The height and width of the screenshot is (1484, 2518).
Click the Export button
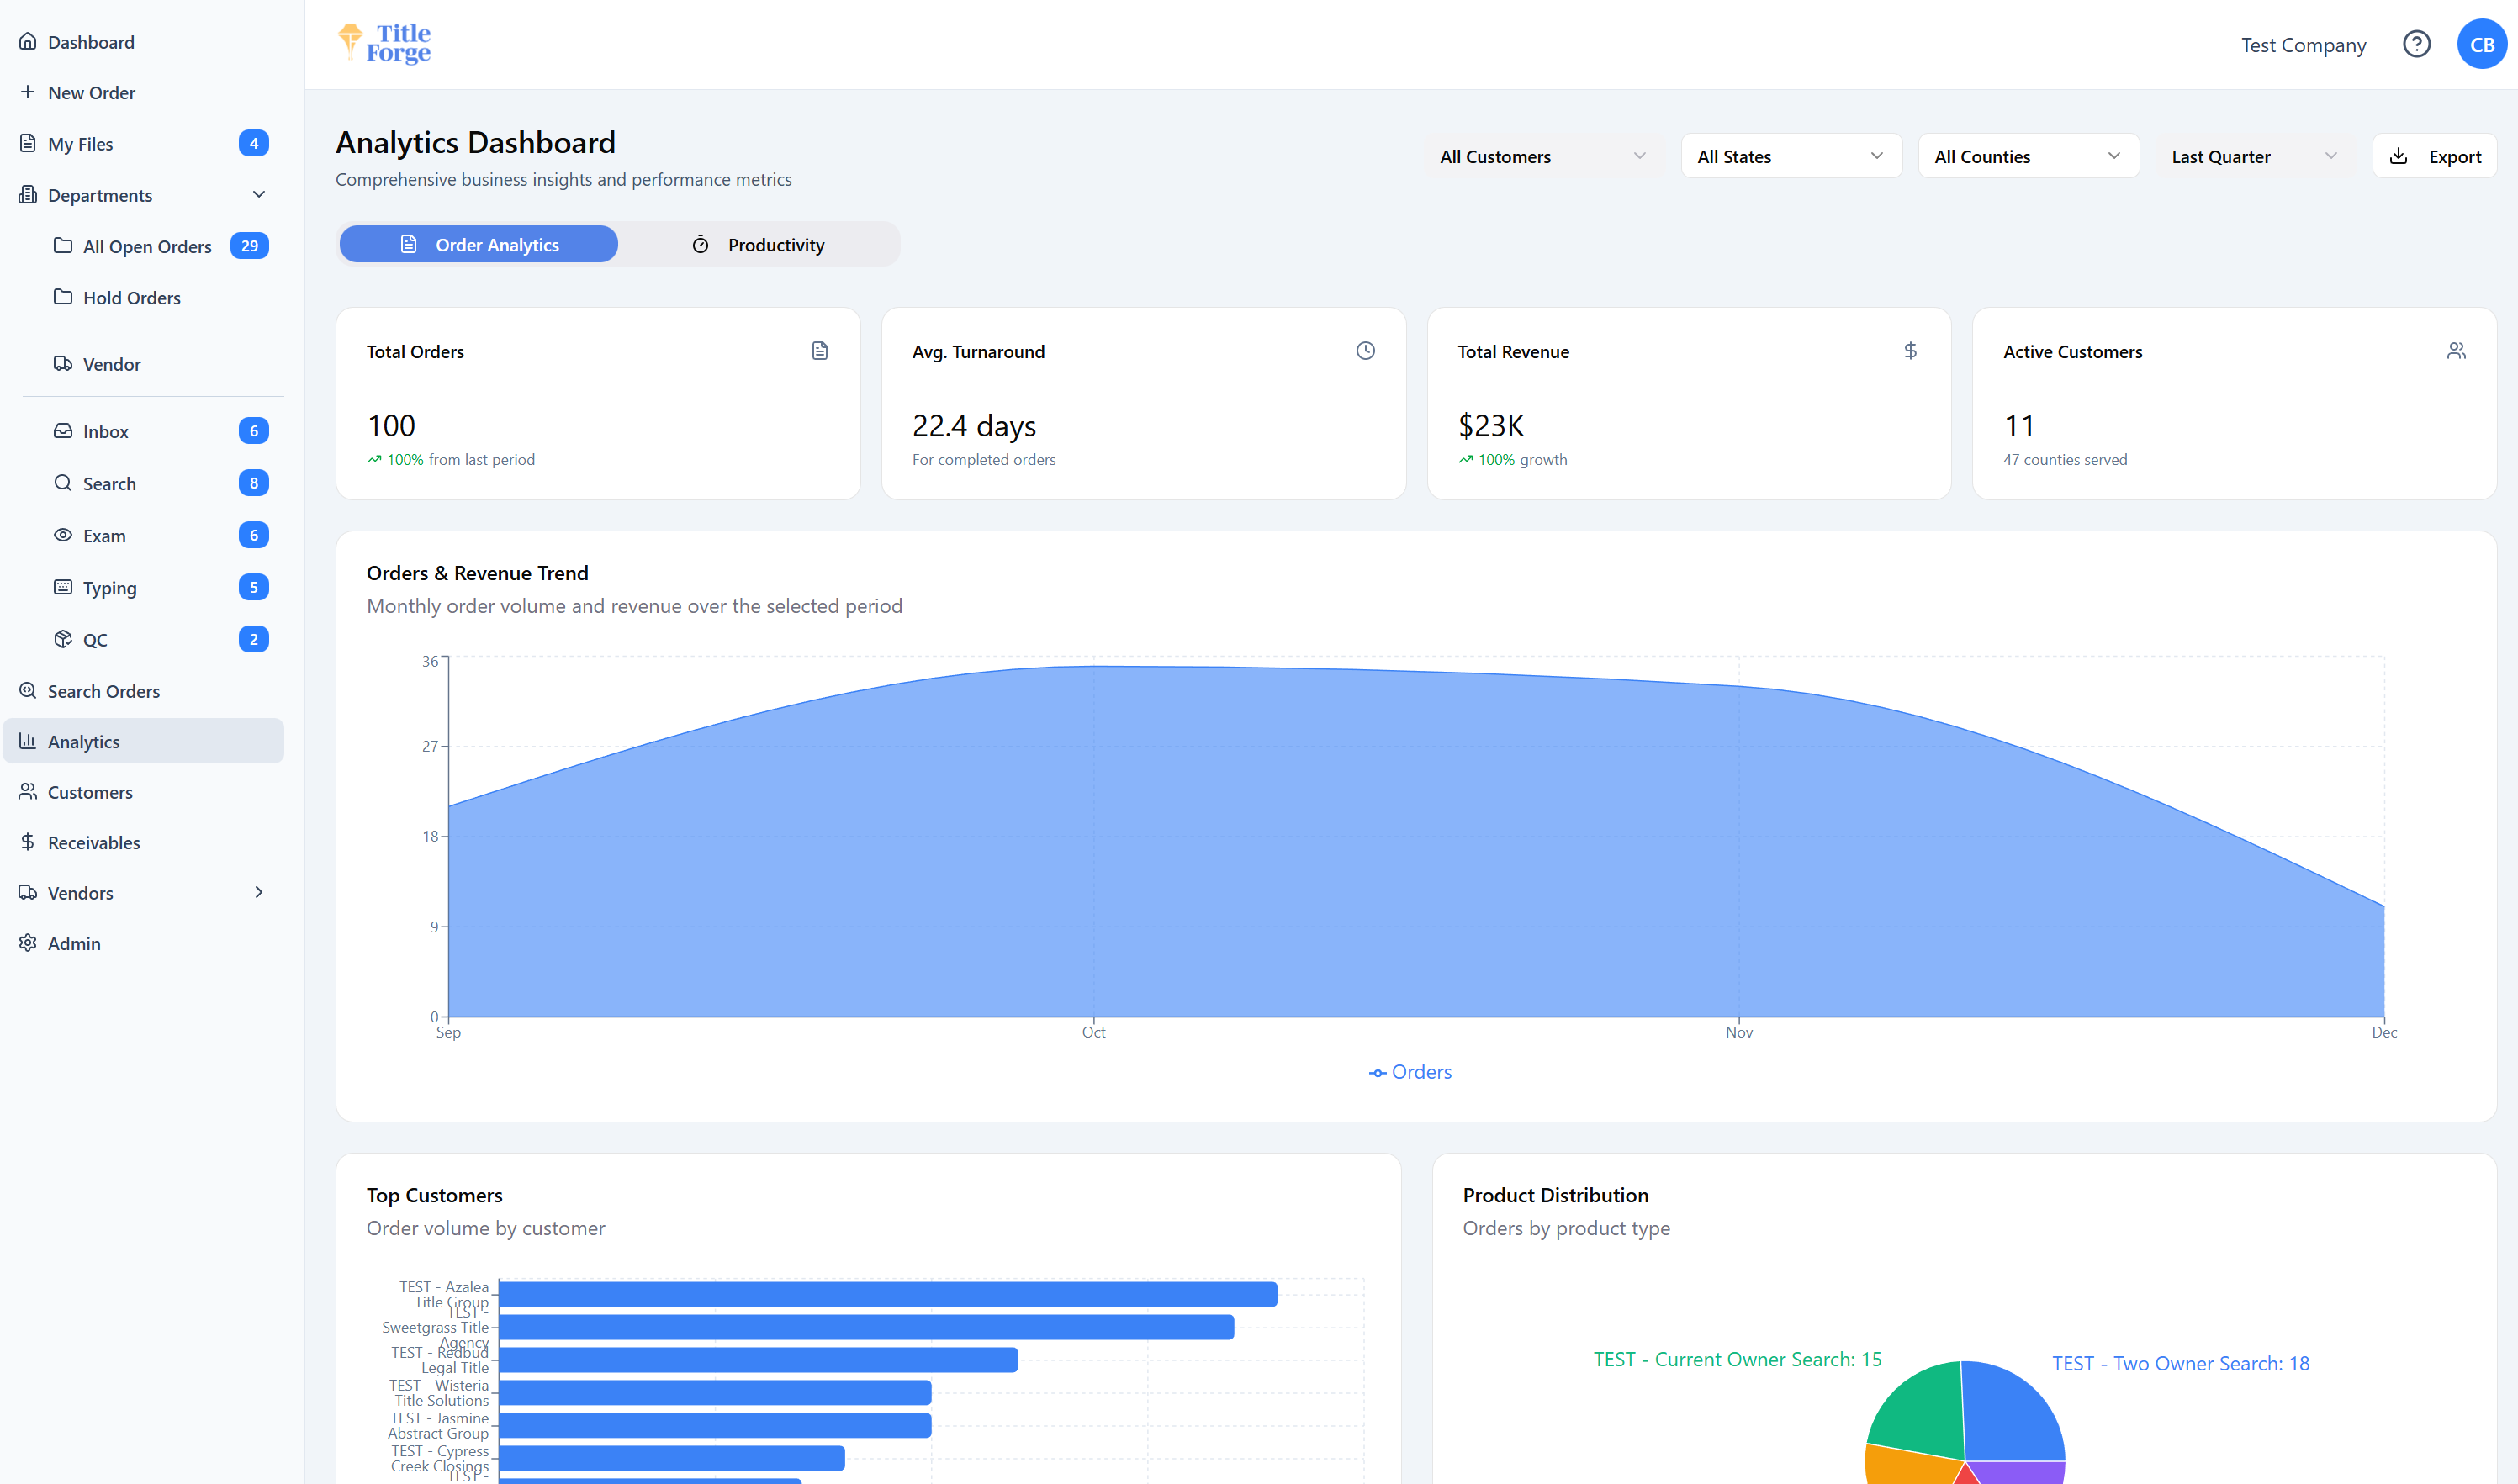(2435, 156)
